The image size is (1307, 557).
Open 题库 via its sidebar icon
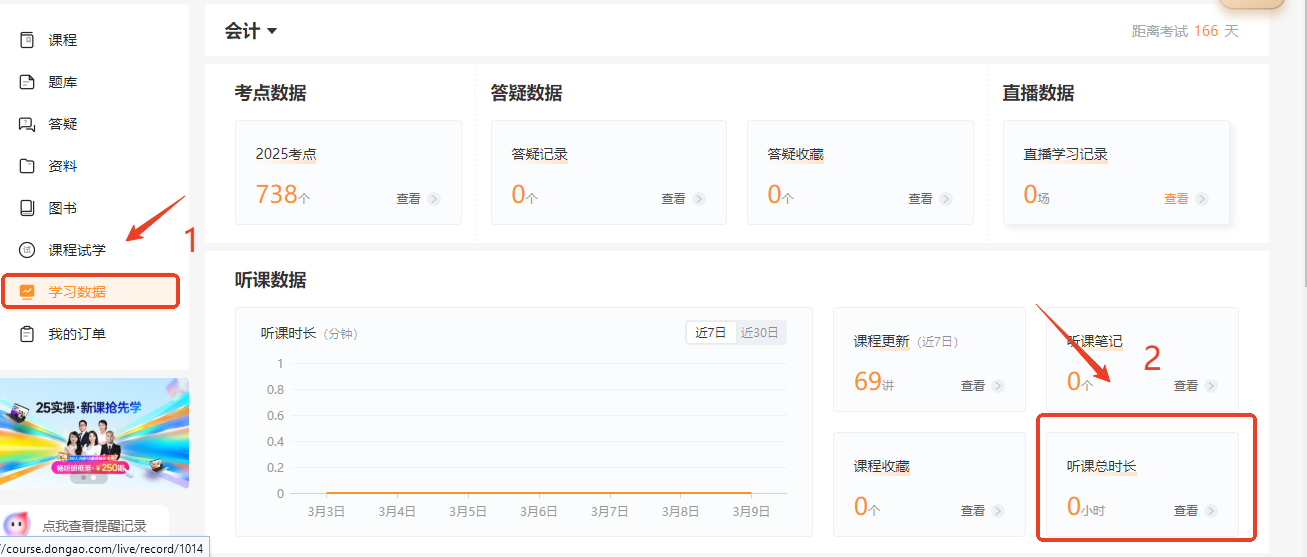27,82
